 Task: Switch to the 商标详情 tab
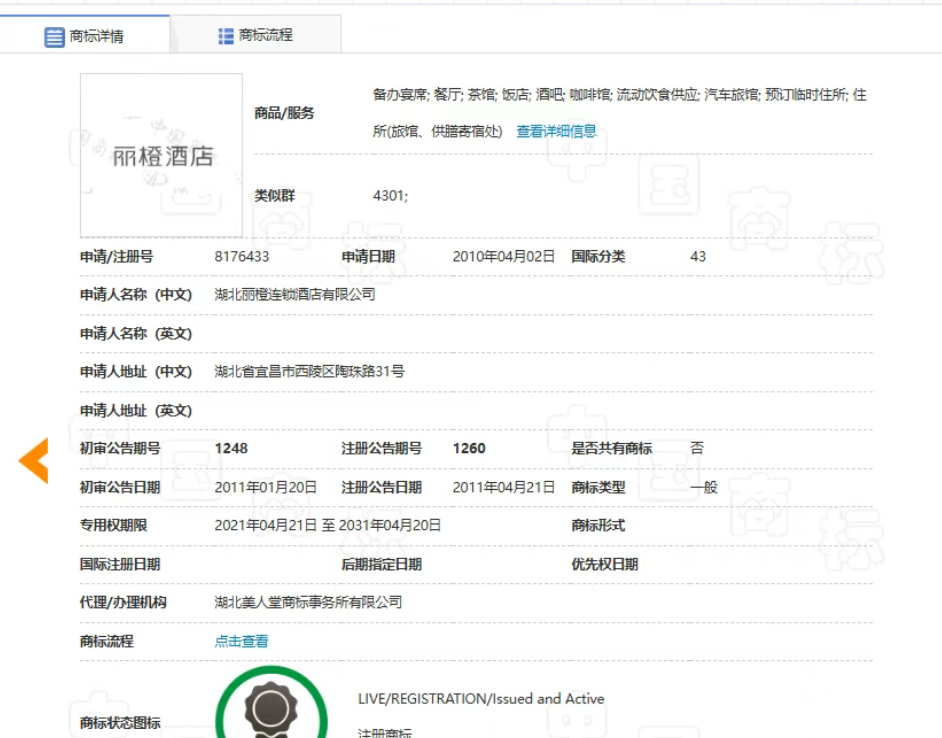pyautogui.click(x=85, y=35)
